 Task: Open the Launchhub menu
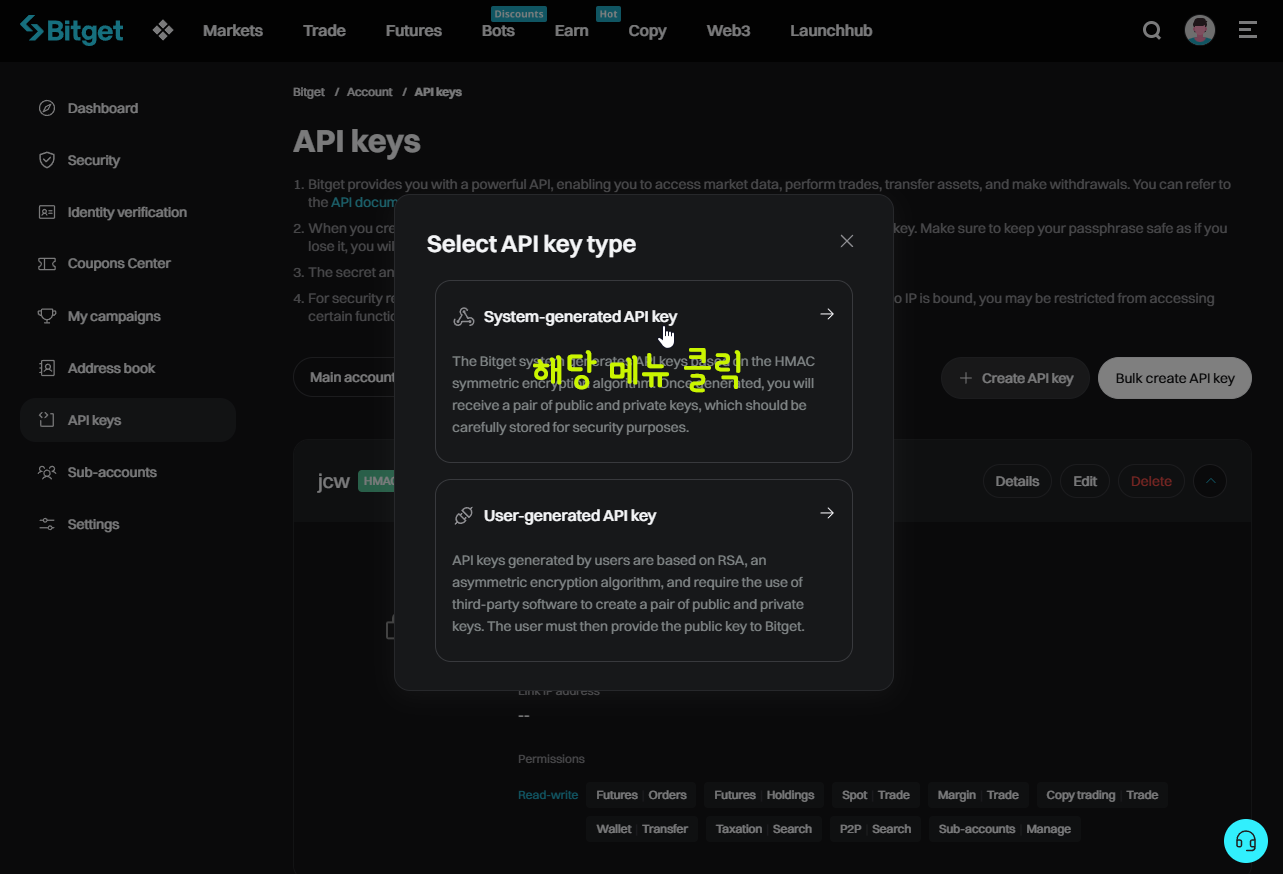(x=831, y=31)
